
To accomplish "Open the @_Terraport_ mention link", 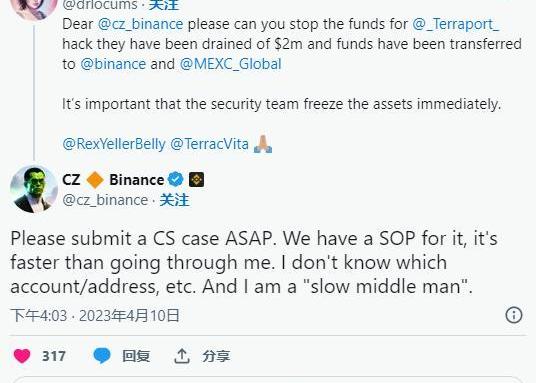I will pos(456,25).
